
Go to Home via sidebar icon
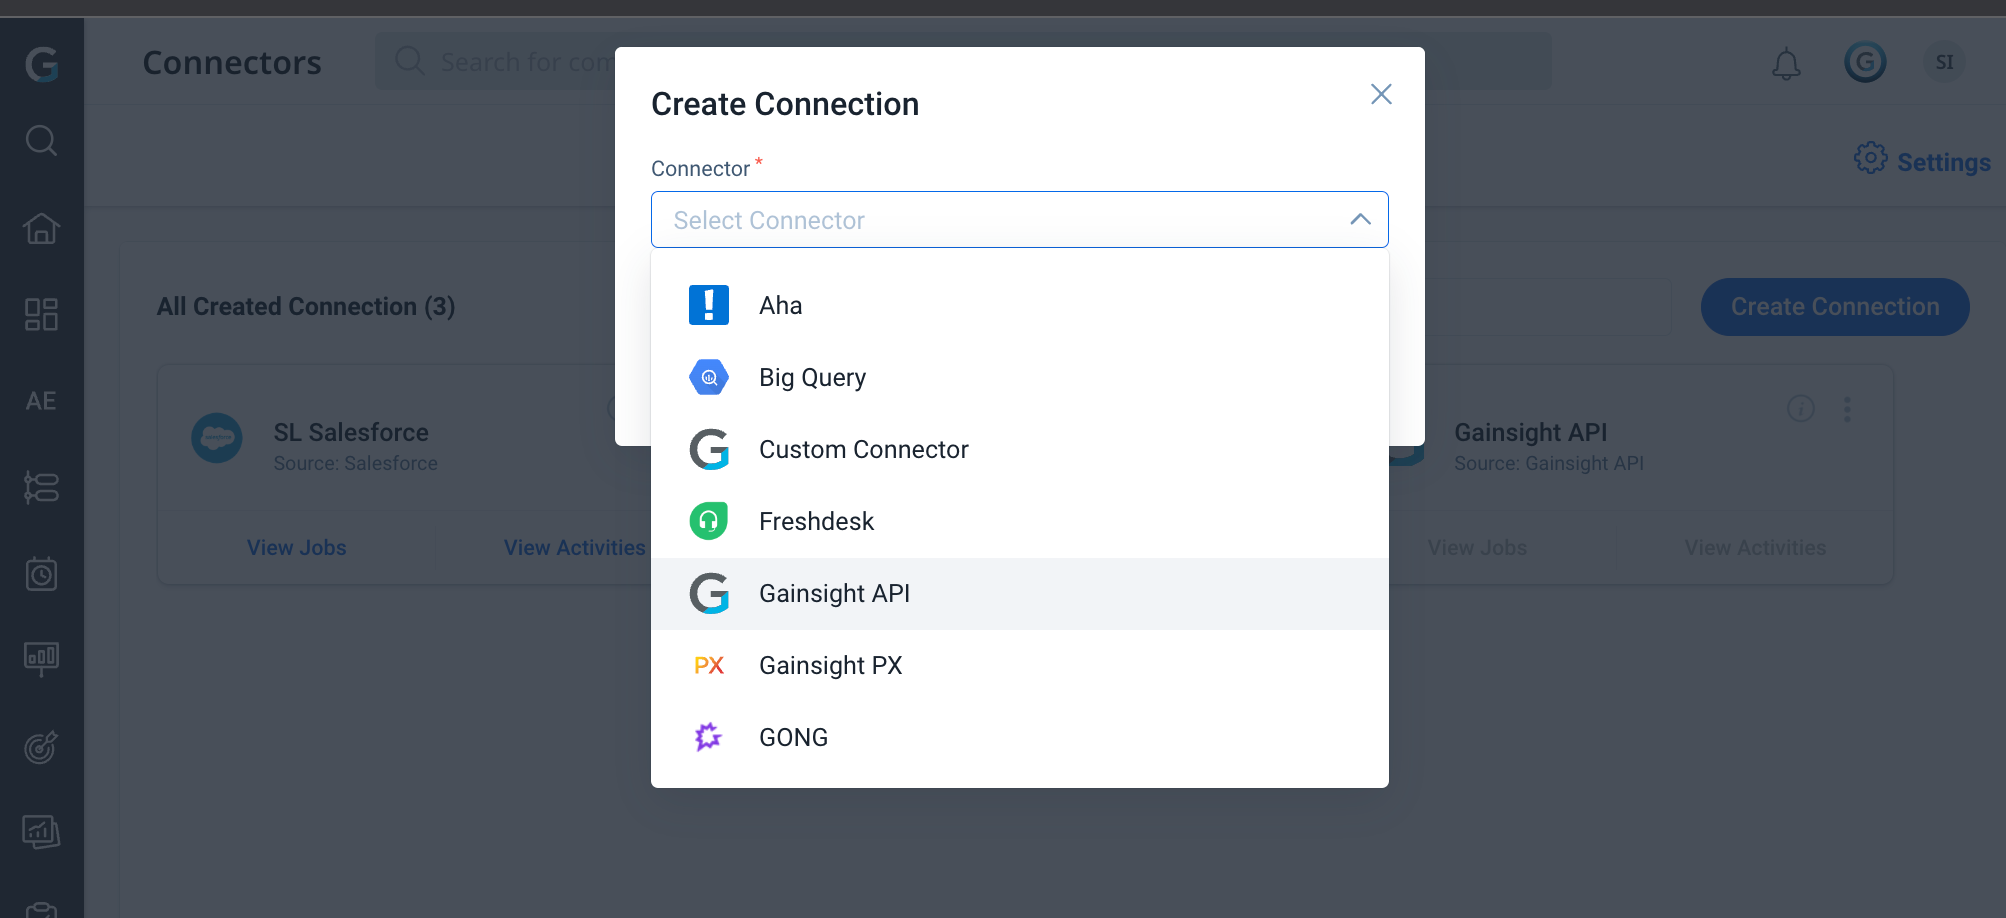41,229
